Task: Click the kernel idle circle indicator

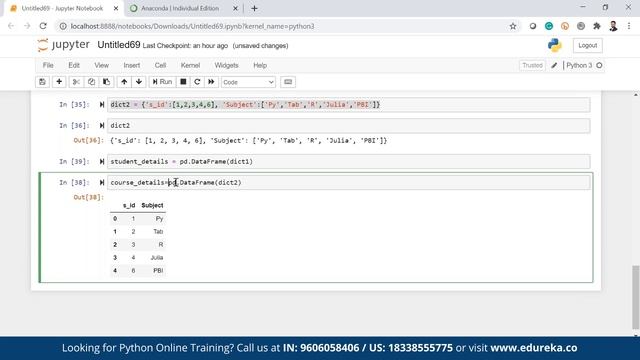Action: pyautogui.click(x=599, y=65)
